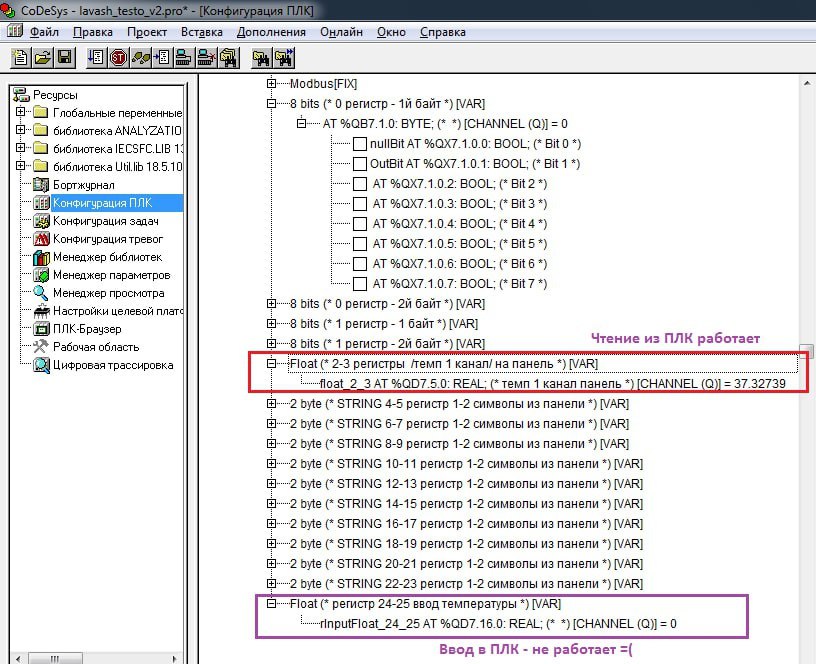Click the Step in arrow-page icon
816x664 pixels.
click(162, 58)
